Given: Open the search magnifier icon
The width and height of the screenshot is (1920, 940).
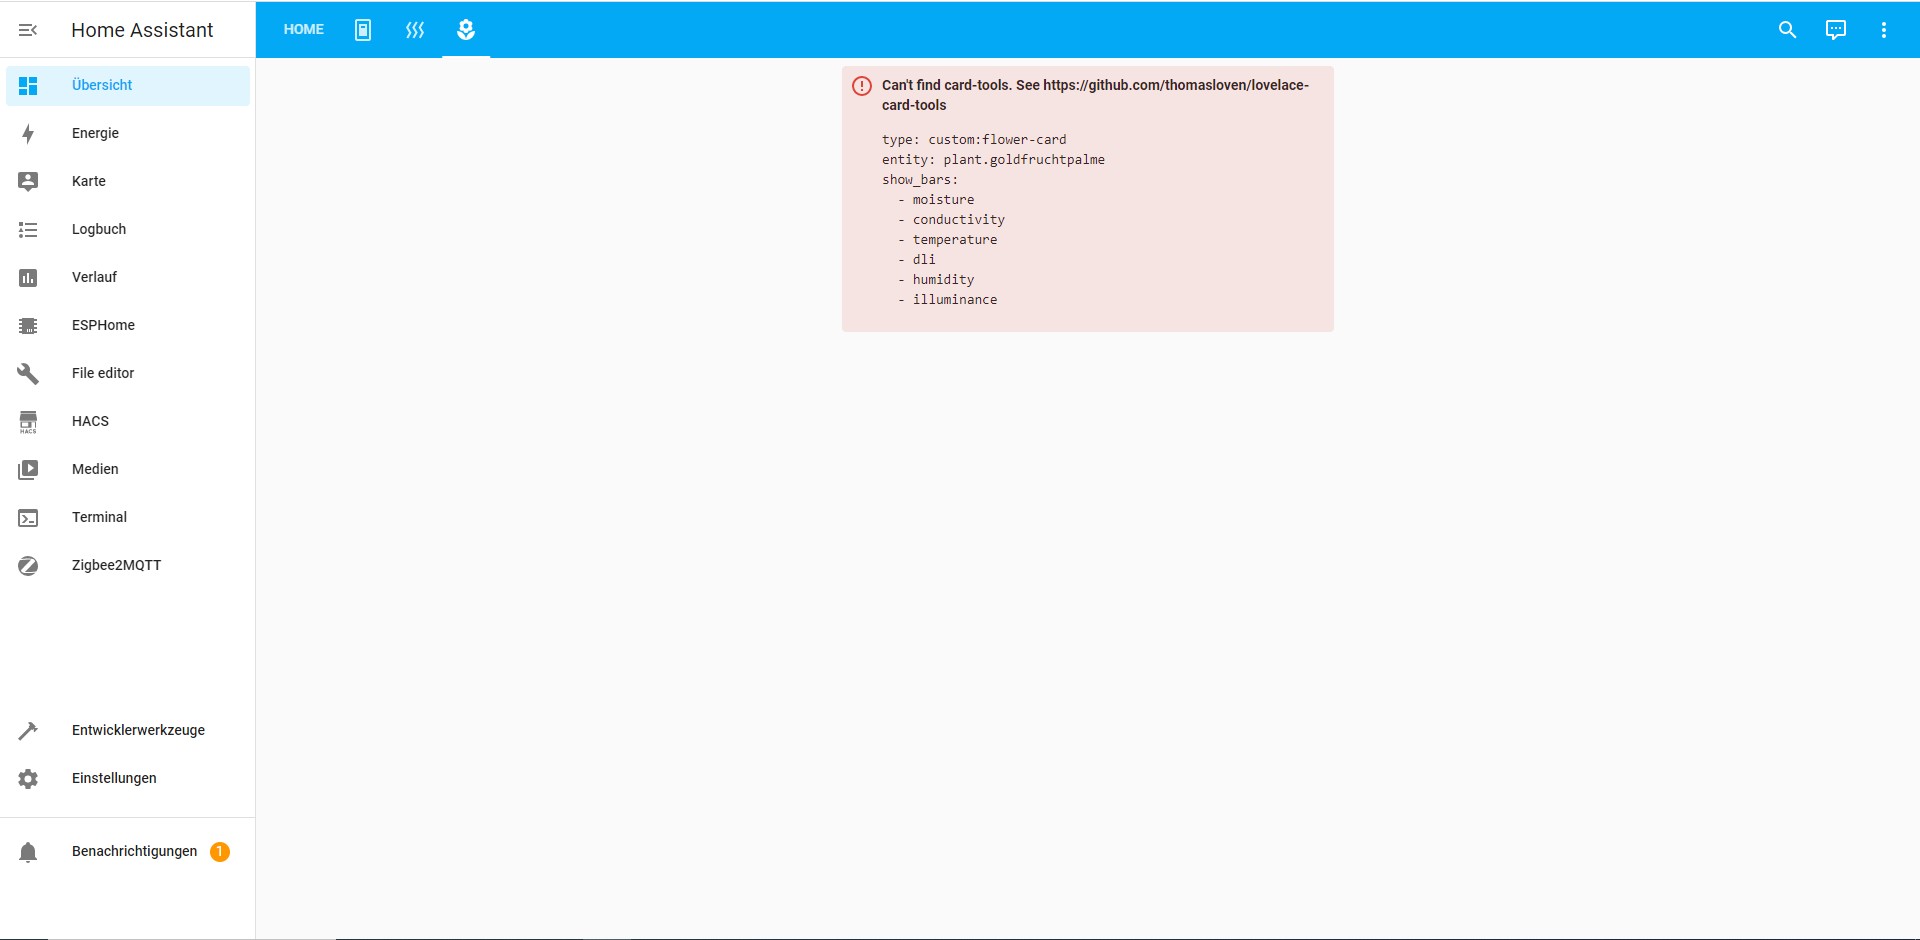Looking at the screenshot, I should click(x=1788, y=30).
